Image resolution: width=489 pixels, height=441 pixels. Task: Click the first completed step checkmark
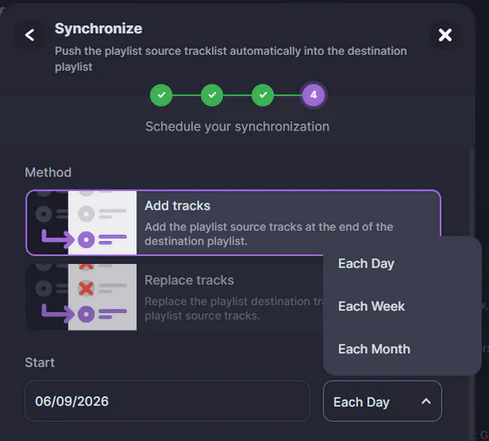pos(161,95)
